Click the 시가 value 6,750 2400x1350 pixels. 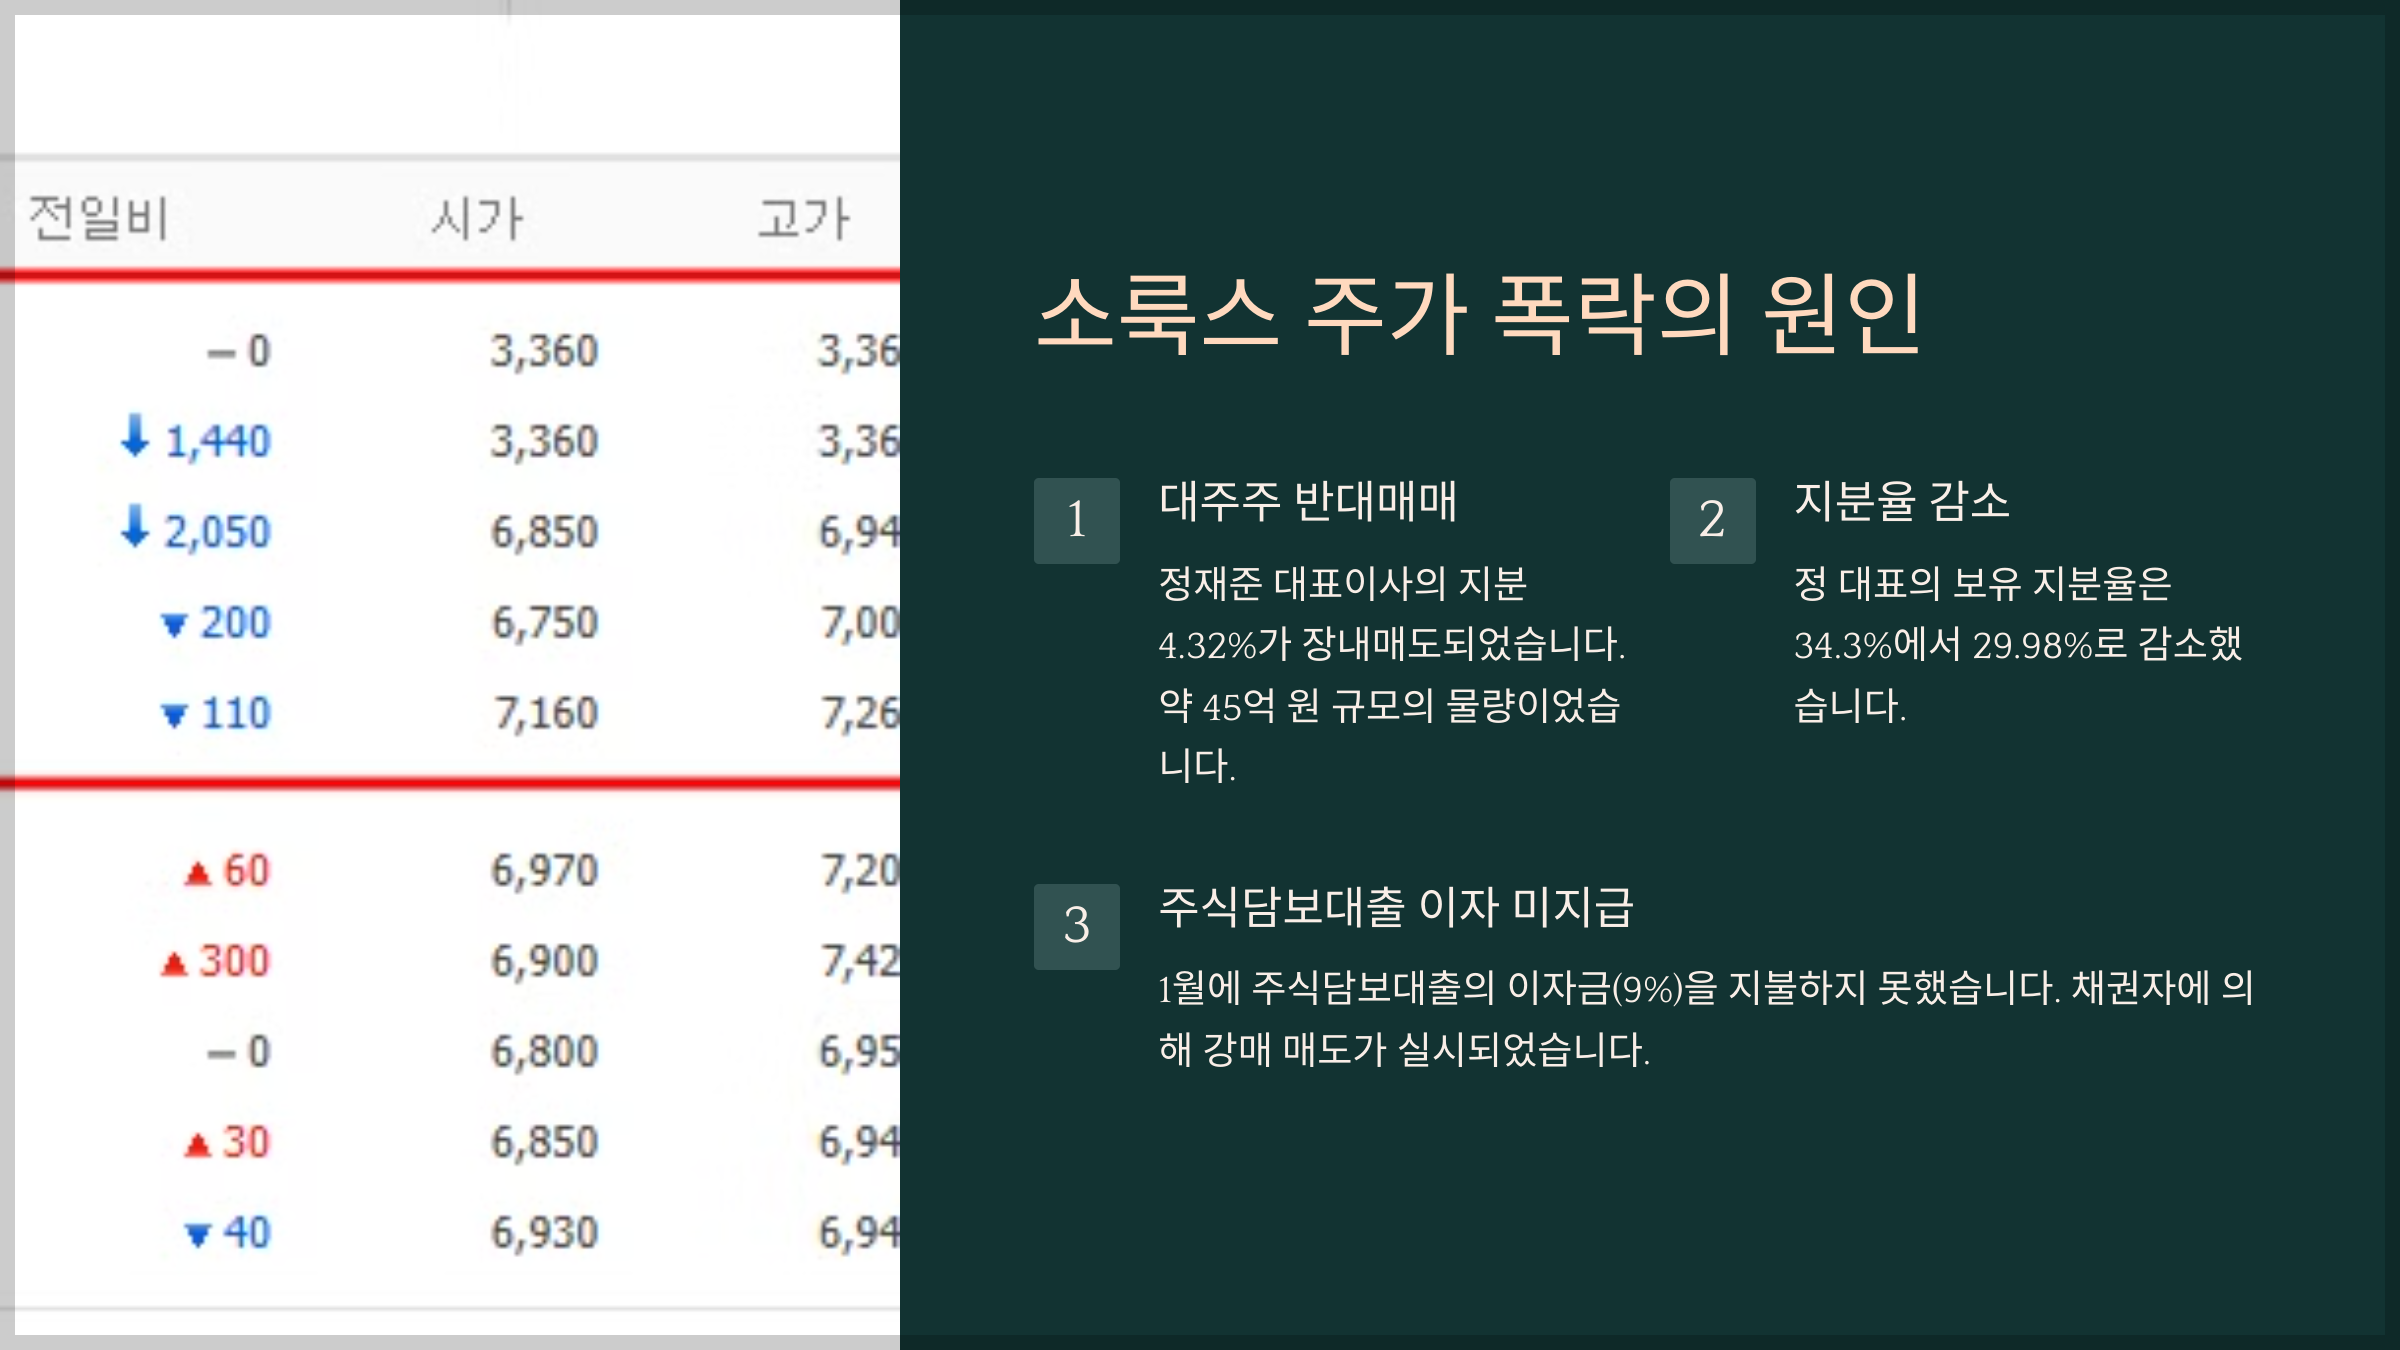545,623
